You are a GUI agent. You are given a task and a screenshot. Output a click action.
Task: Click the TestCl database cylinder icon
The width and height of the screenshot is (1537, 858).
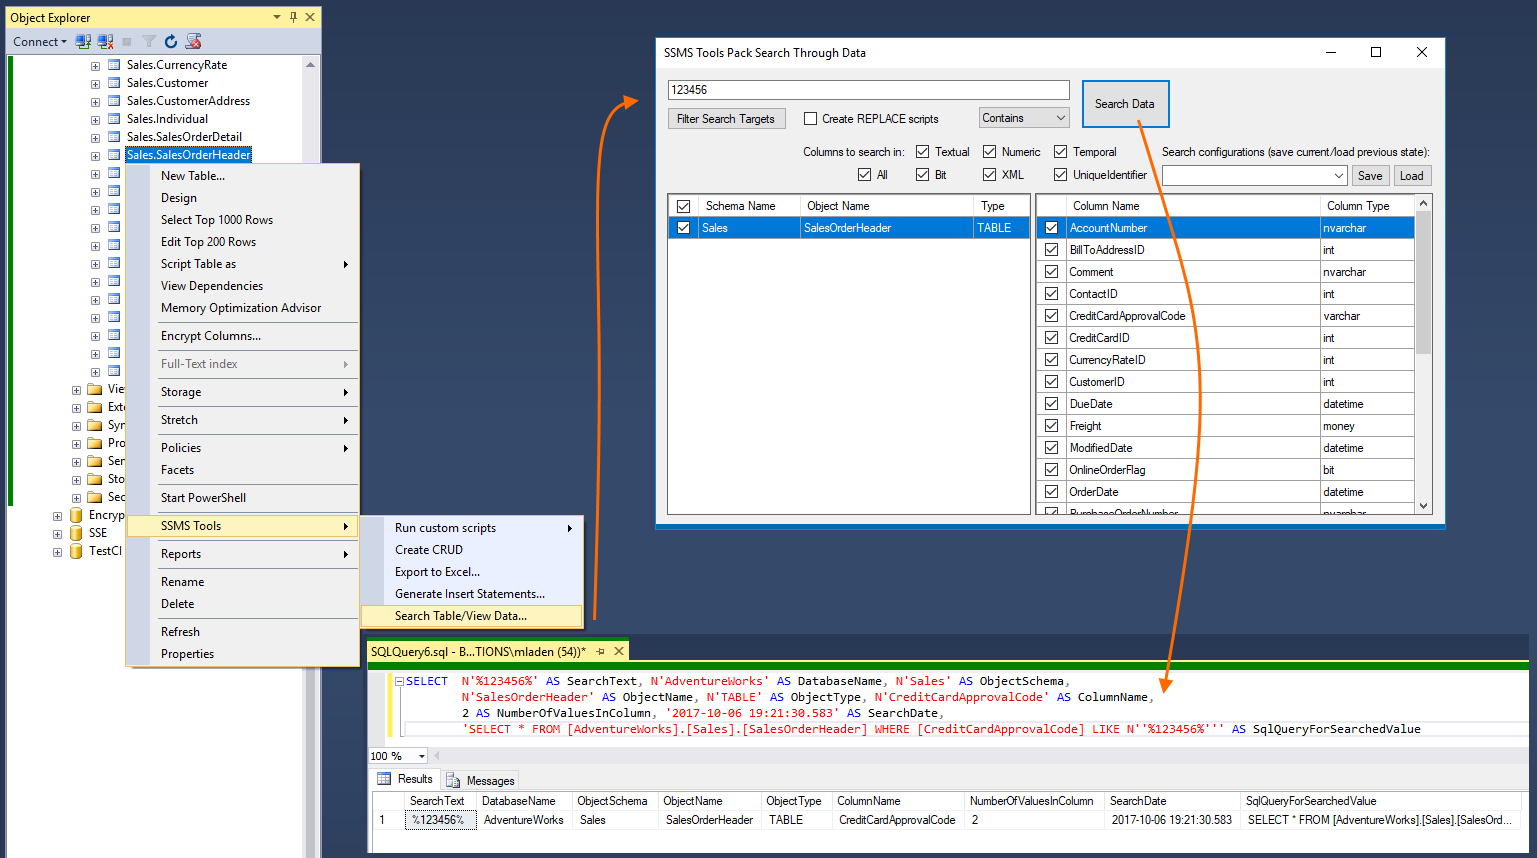[x=76, y=551]
